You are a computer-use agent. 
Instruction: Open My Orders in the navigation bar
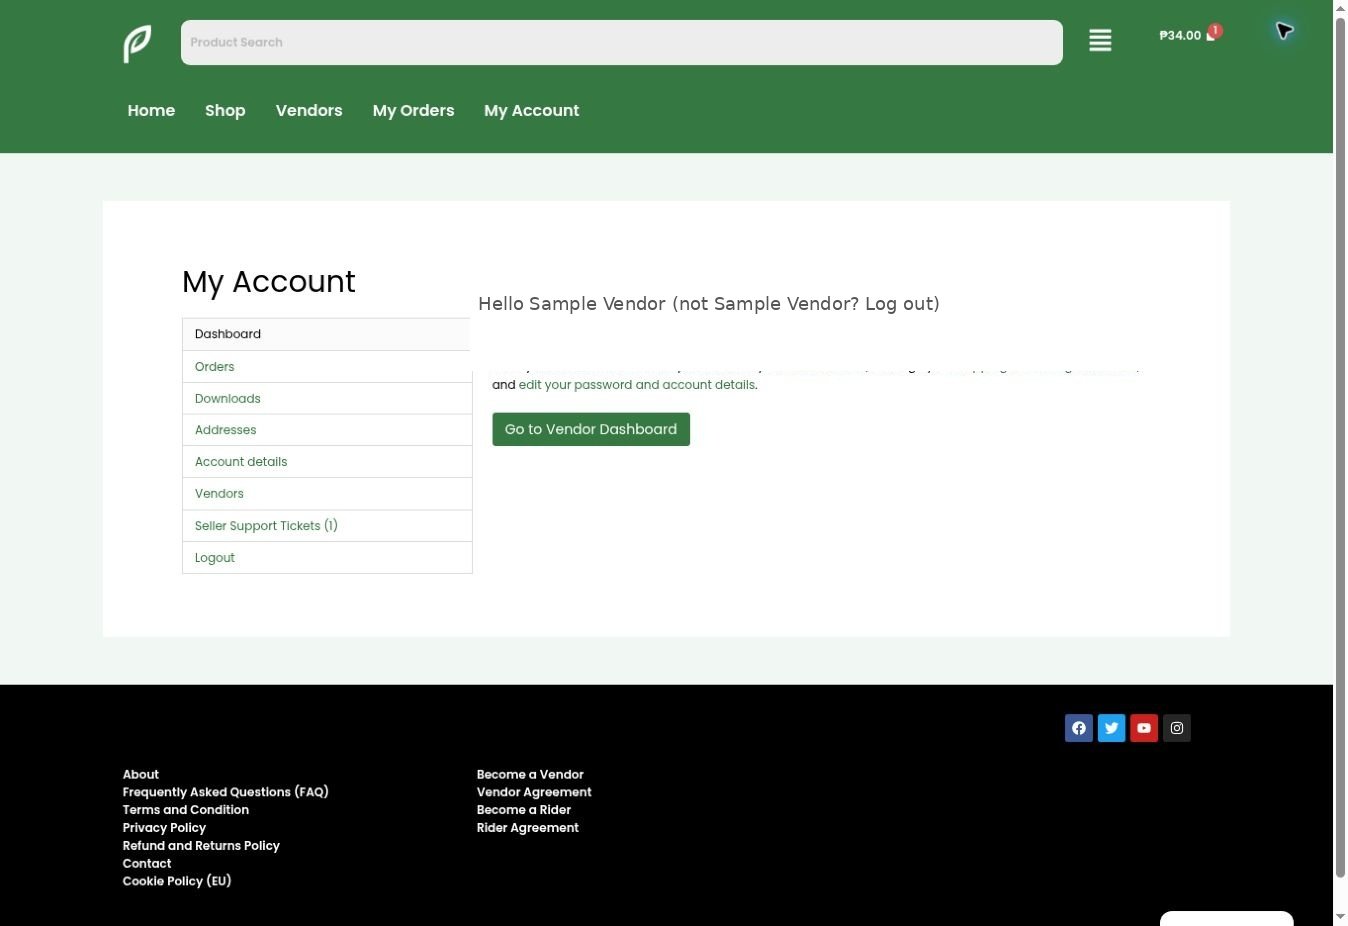pos(413,111)
